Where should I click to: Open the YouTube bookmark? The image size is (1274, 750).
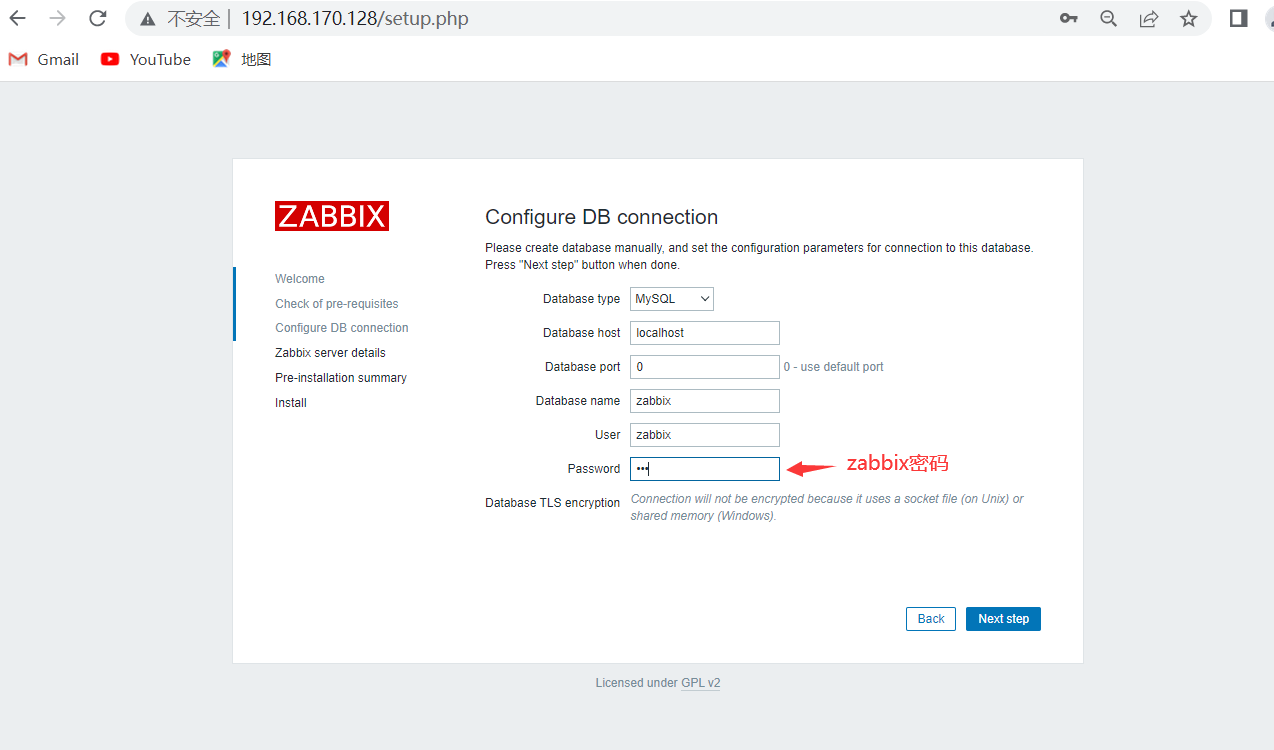[x=146, y=59]
